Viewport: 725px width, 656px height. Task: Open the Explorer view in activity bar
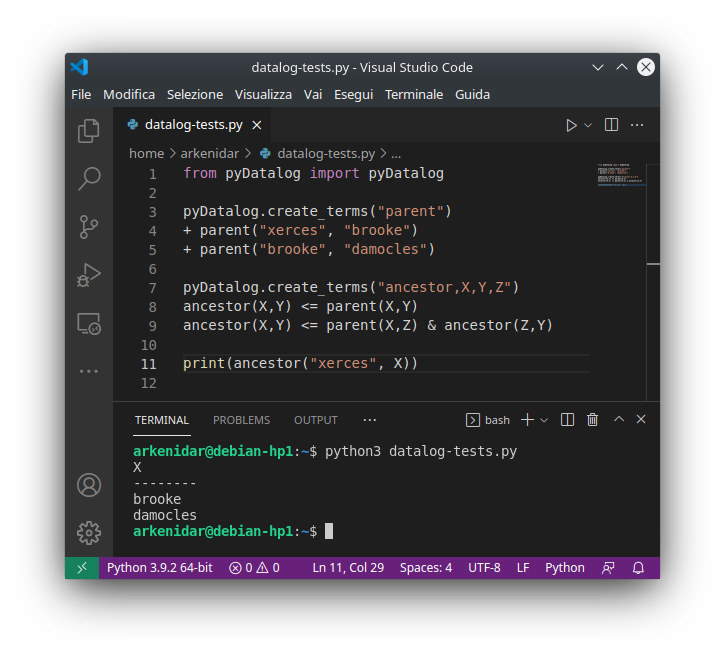coord(89,131)
